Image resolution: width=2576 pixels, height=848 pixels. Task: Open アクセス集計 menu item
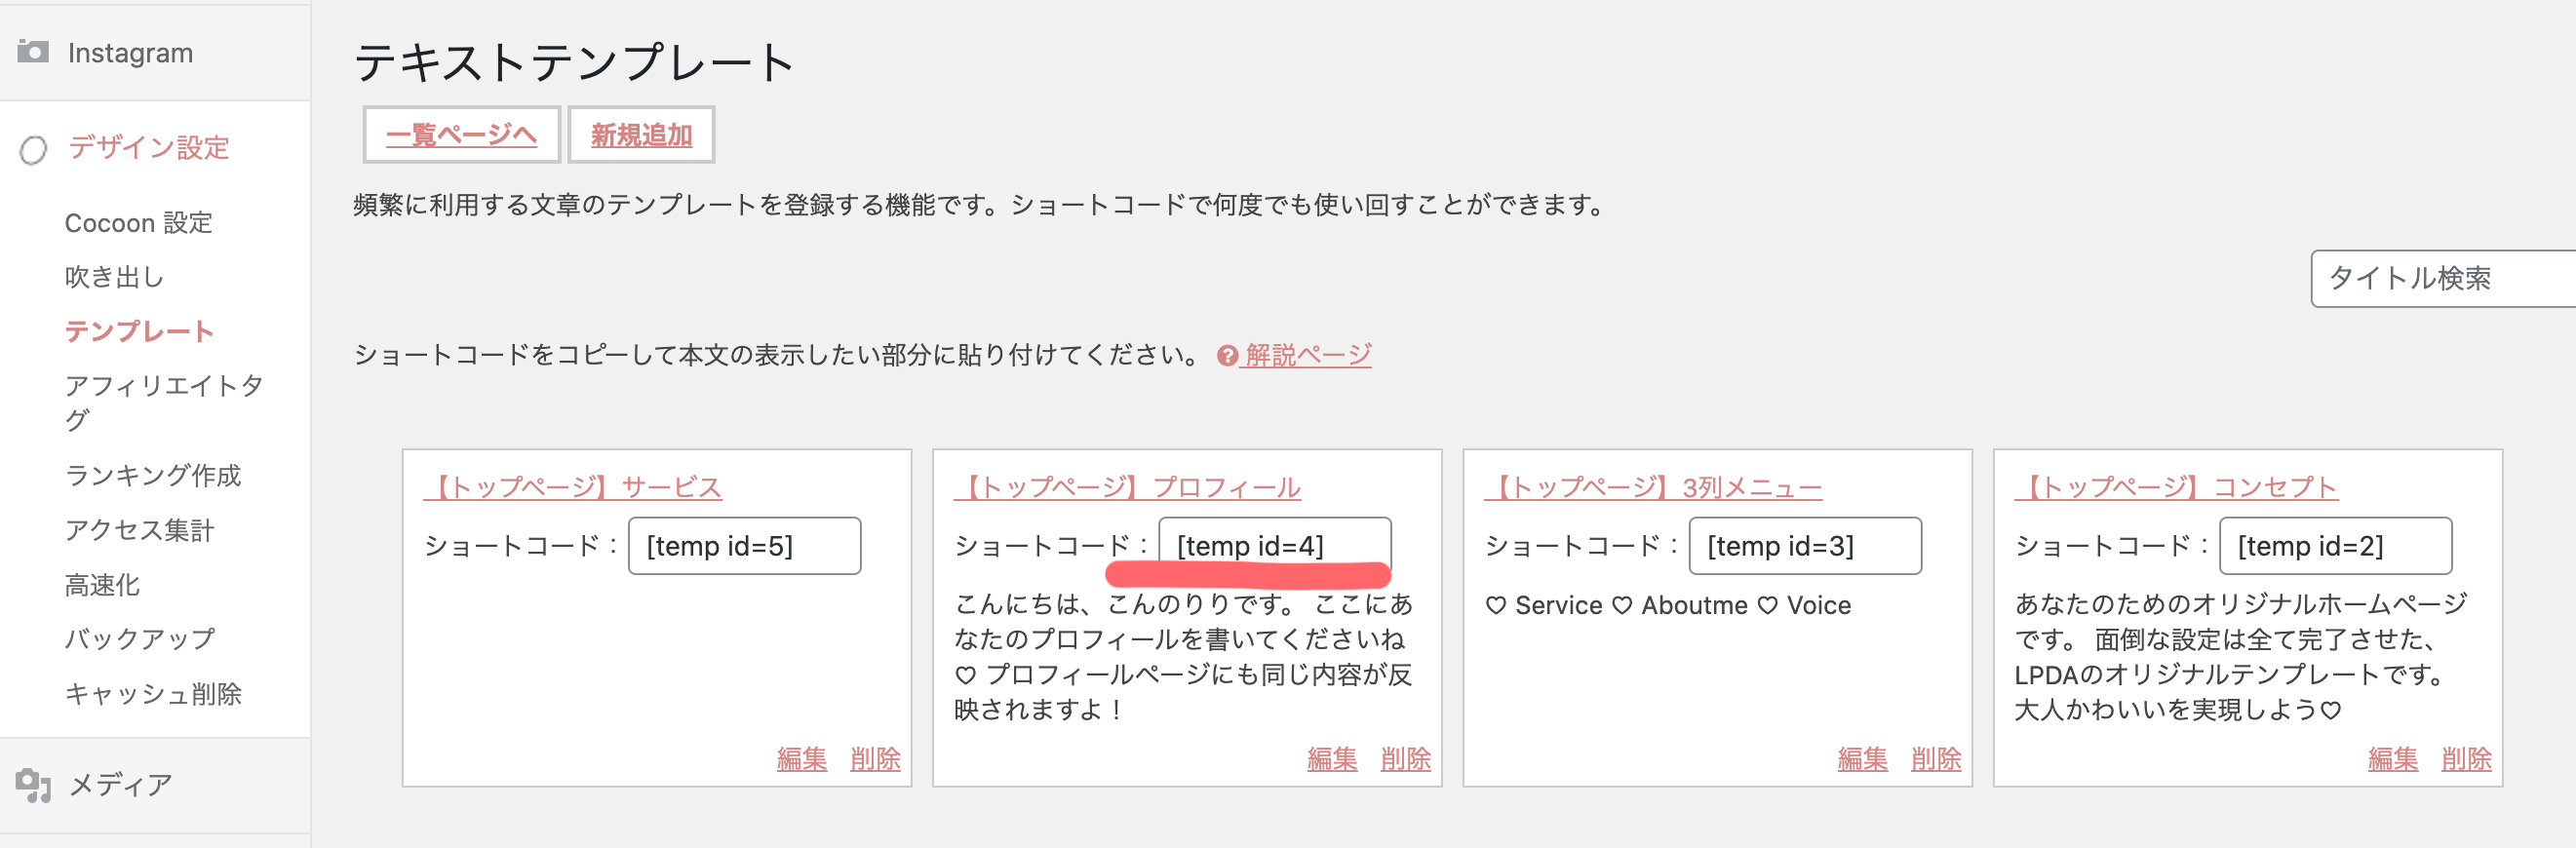140,530
